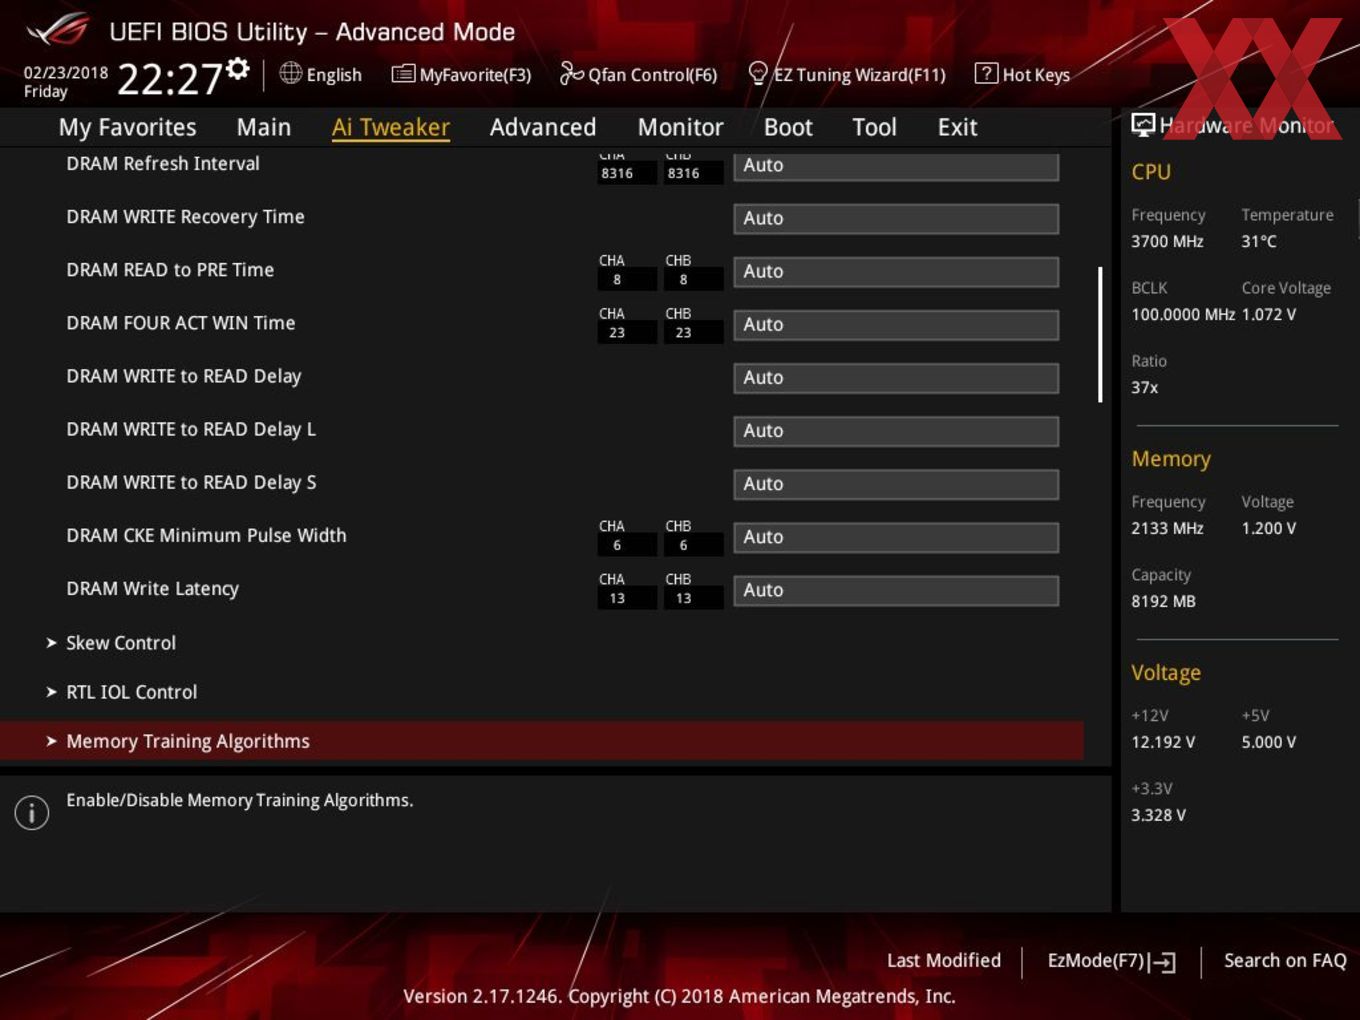The width and height of the screenshot is (1360, 1020).
Task: Edit DRAM Write Latency Auto field
Action: click(x=896, y=590)
